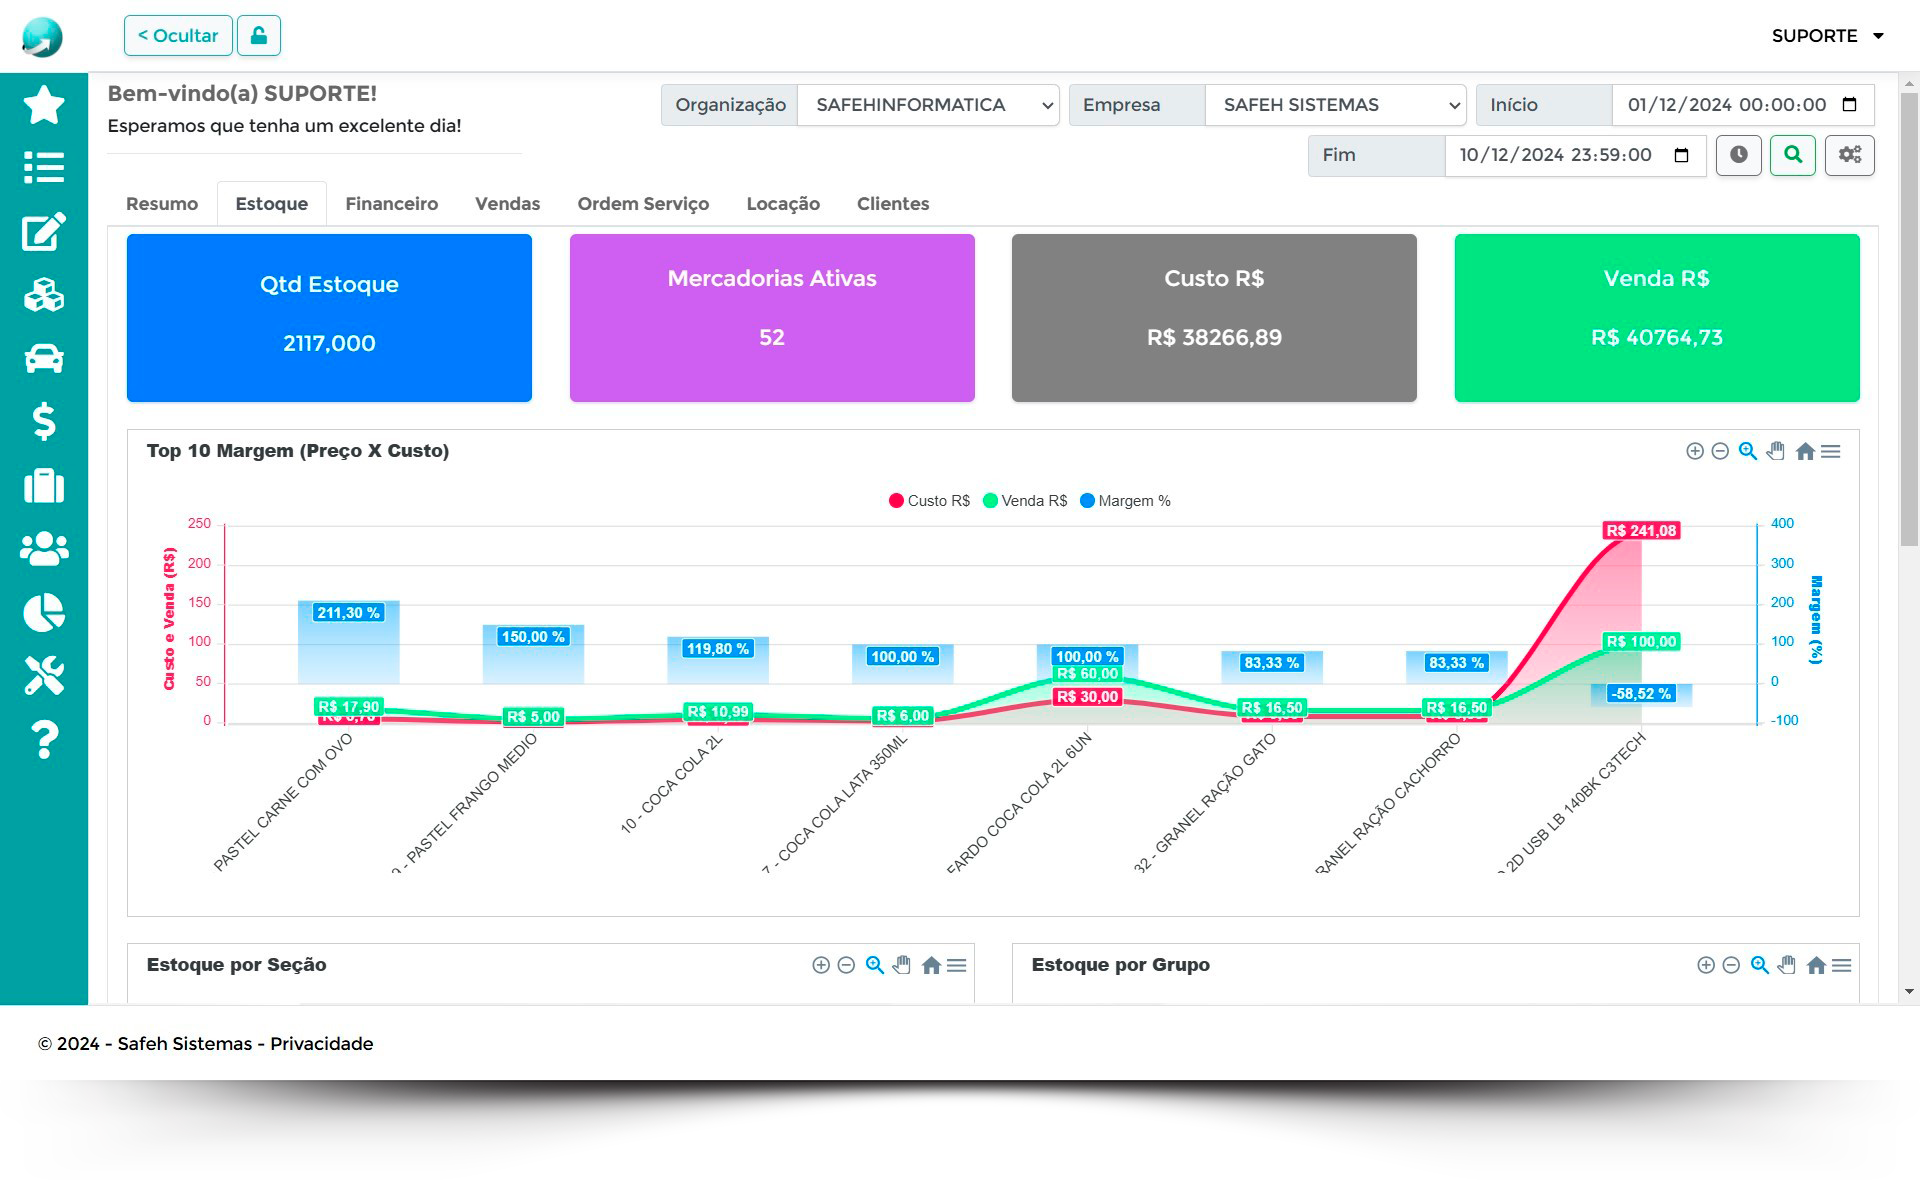Open the help question mark icon
1920x1180 pixels.
click(44, 739)
